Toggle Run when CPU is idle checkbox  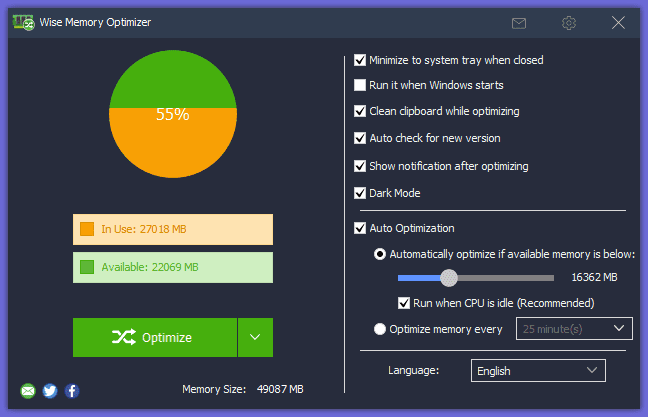(404, 303)
